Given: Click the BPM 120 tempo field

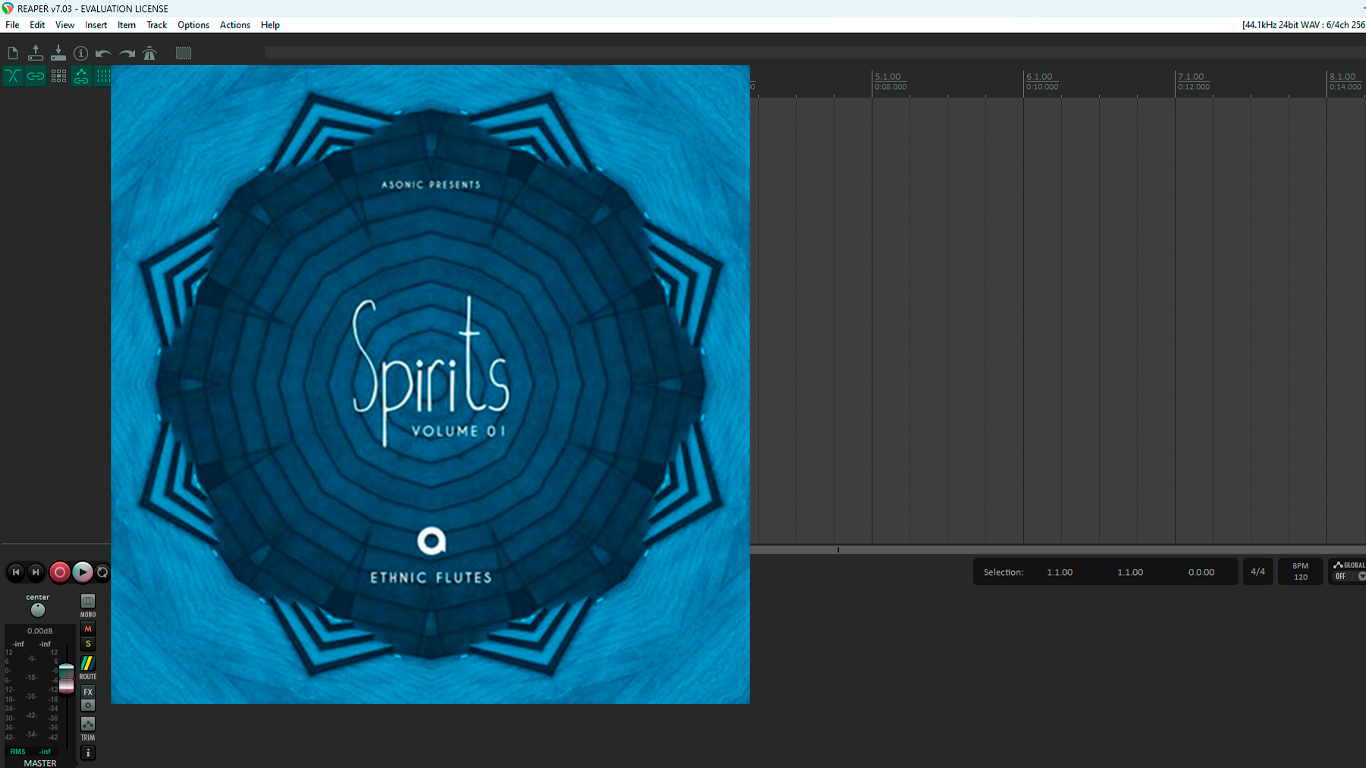Looking at the screenshot, I should click(1300, 571).
